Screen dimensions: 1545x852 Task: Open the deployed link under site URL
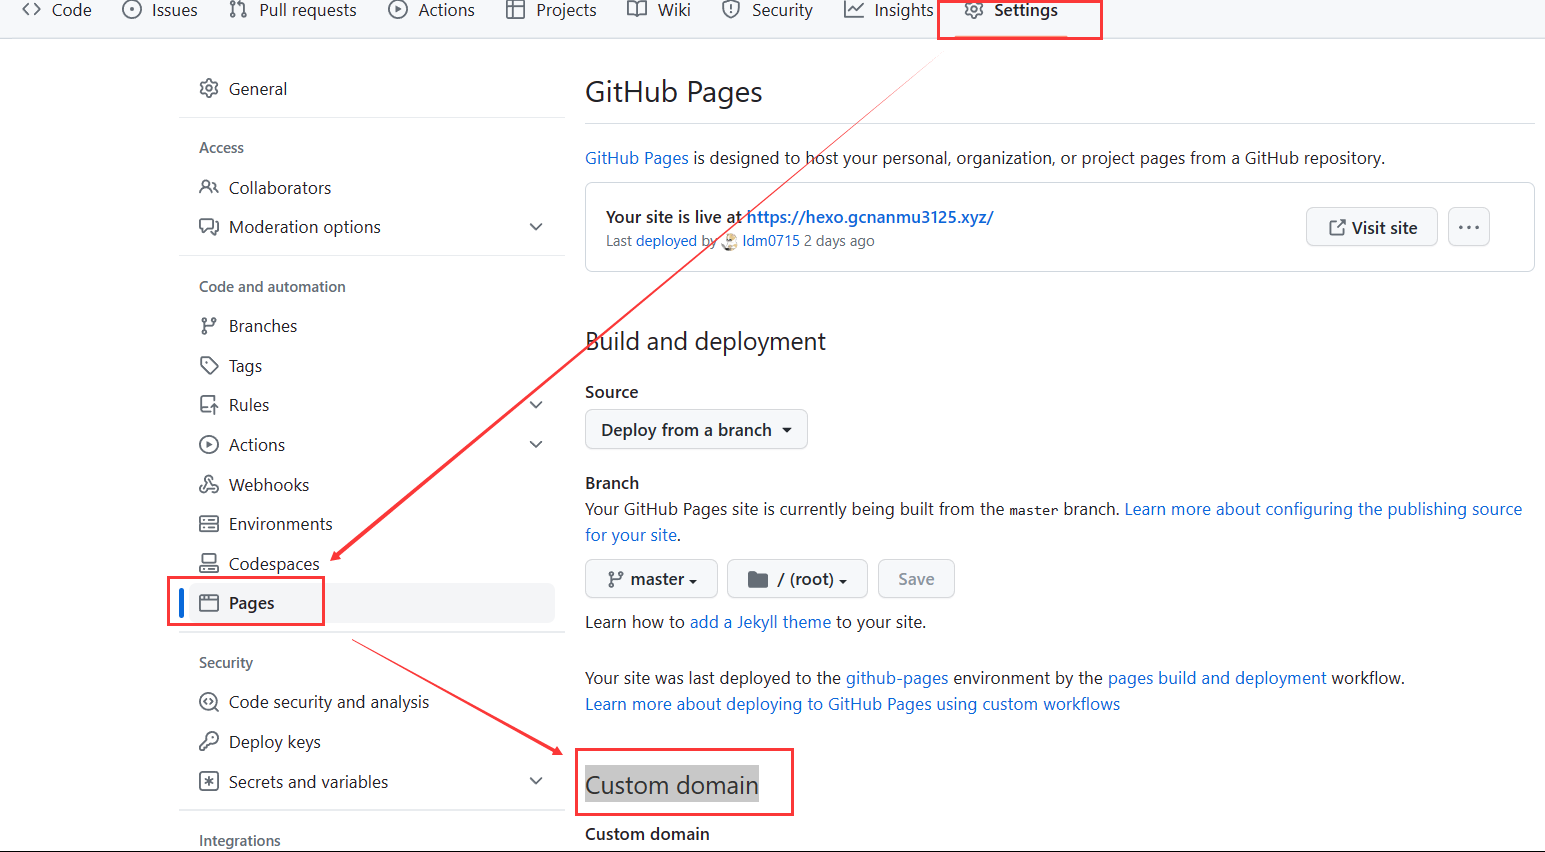click(666, 241)
